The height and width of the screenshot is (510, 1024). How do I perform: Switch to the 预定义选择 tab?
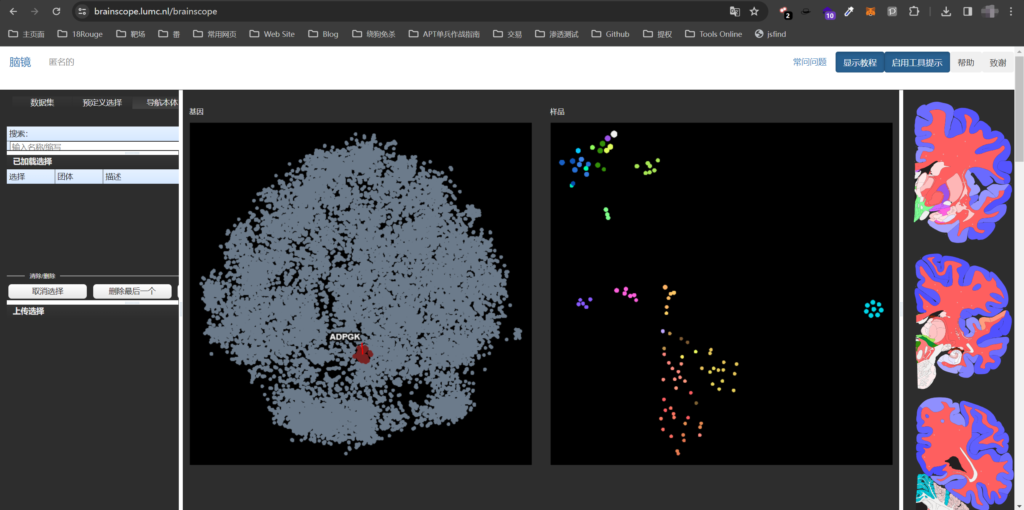coord(102,103)
